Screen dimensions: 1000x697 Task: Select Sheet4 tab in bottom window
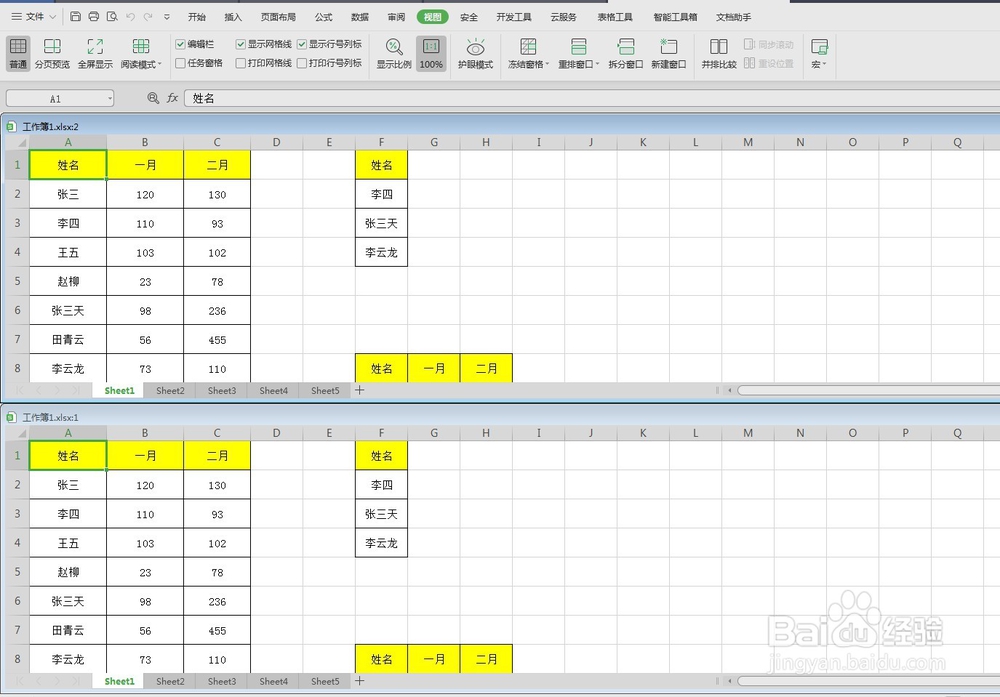click(274, 681)
